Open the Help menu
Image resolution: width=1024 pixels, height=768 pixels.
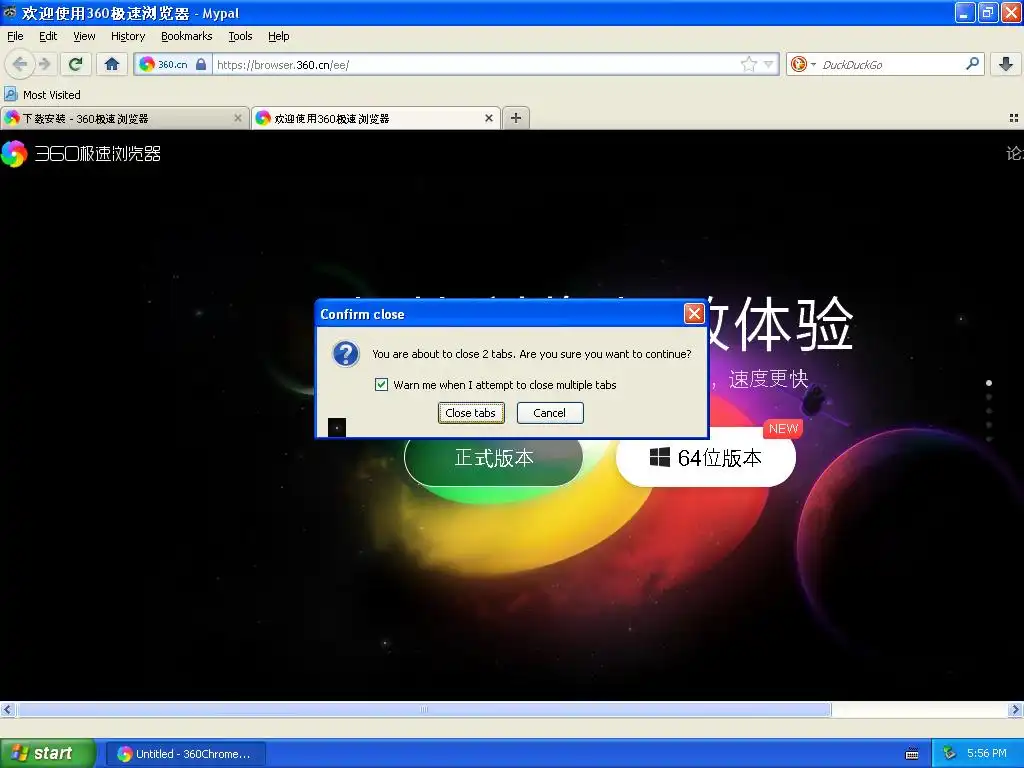click(x=279, y=36)
